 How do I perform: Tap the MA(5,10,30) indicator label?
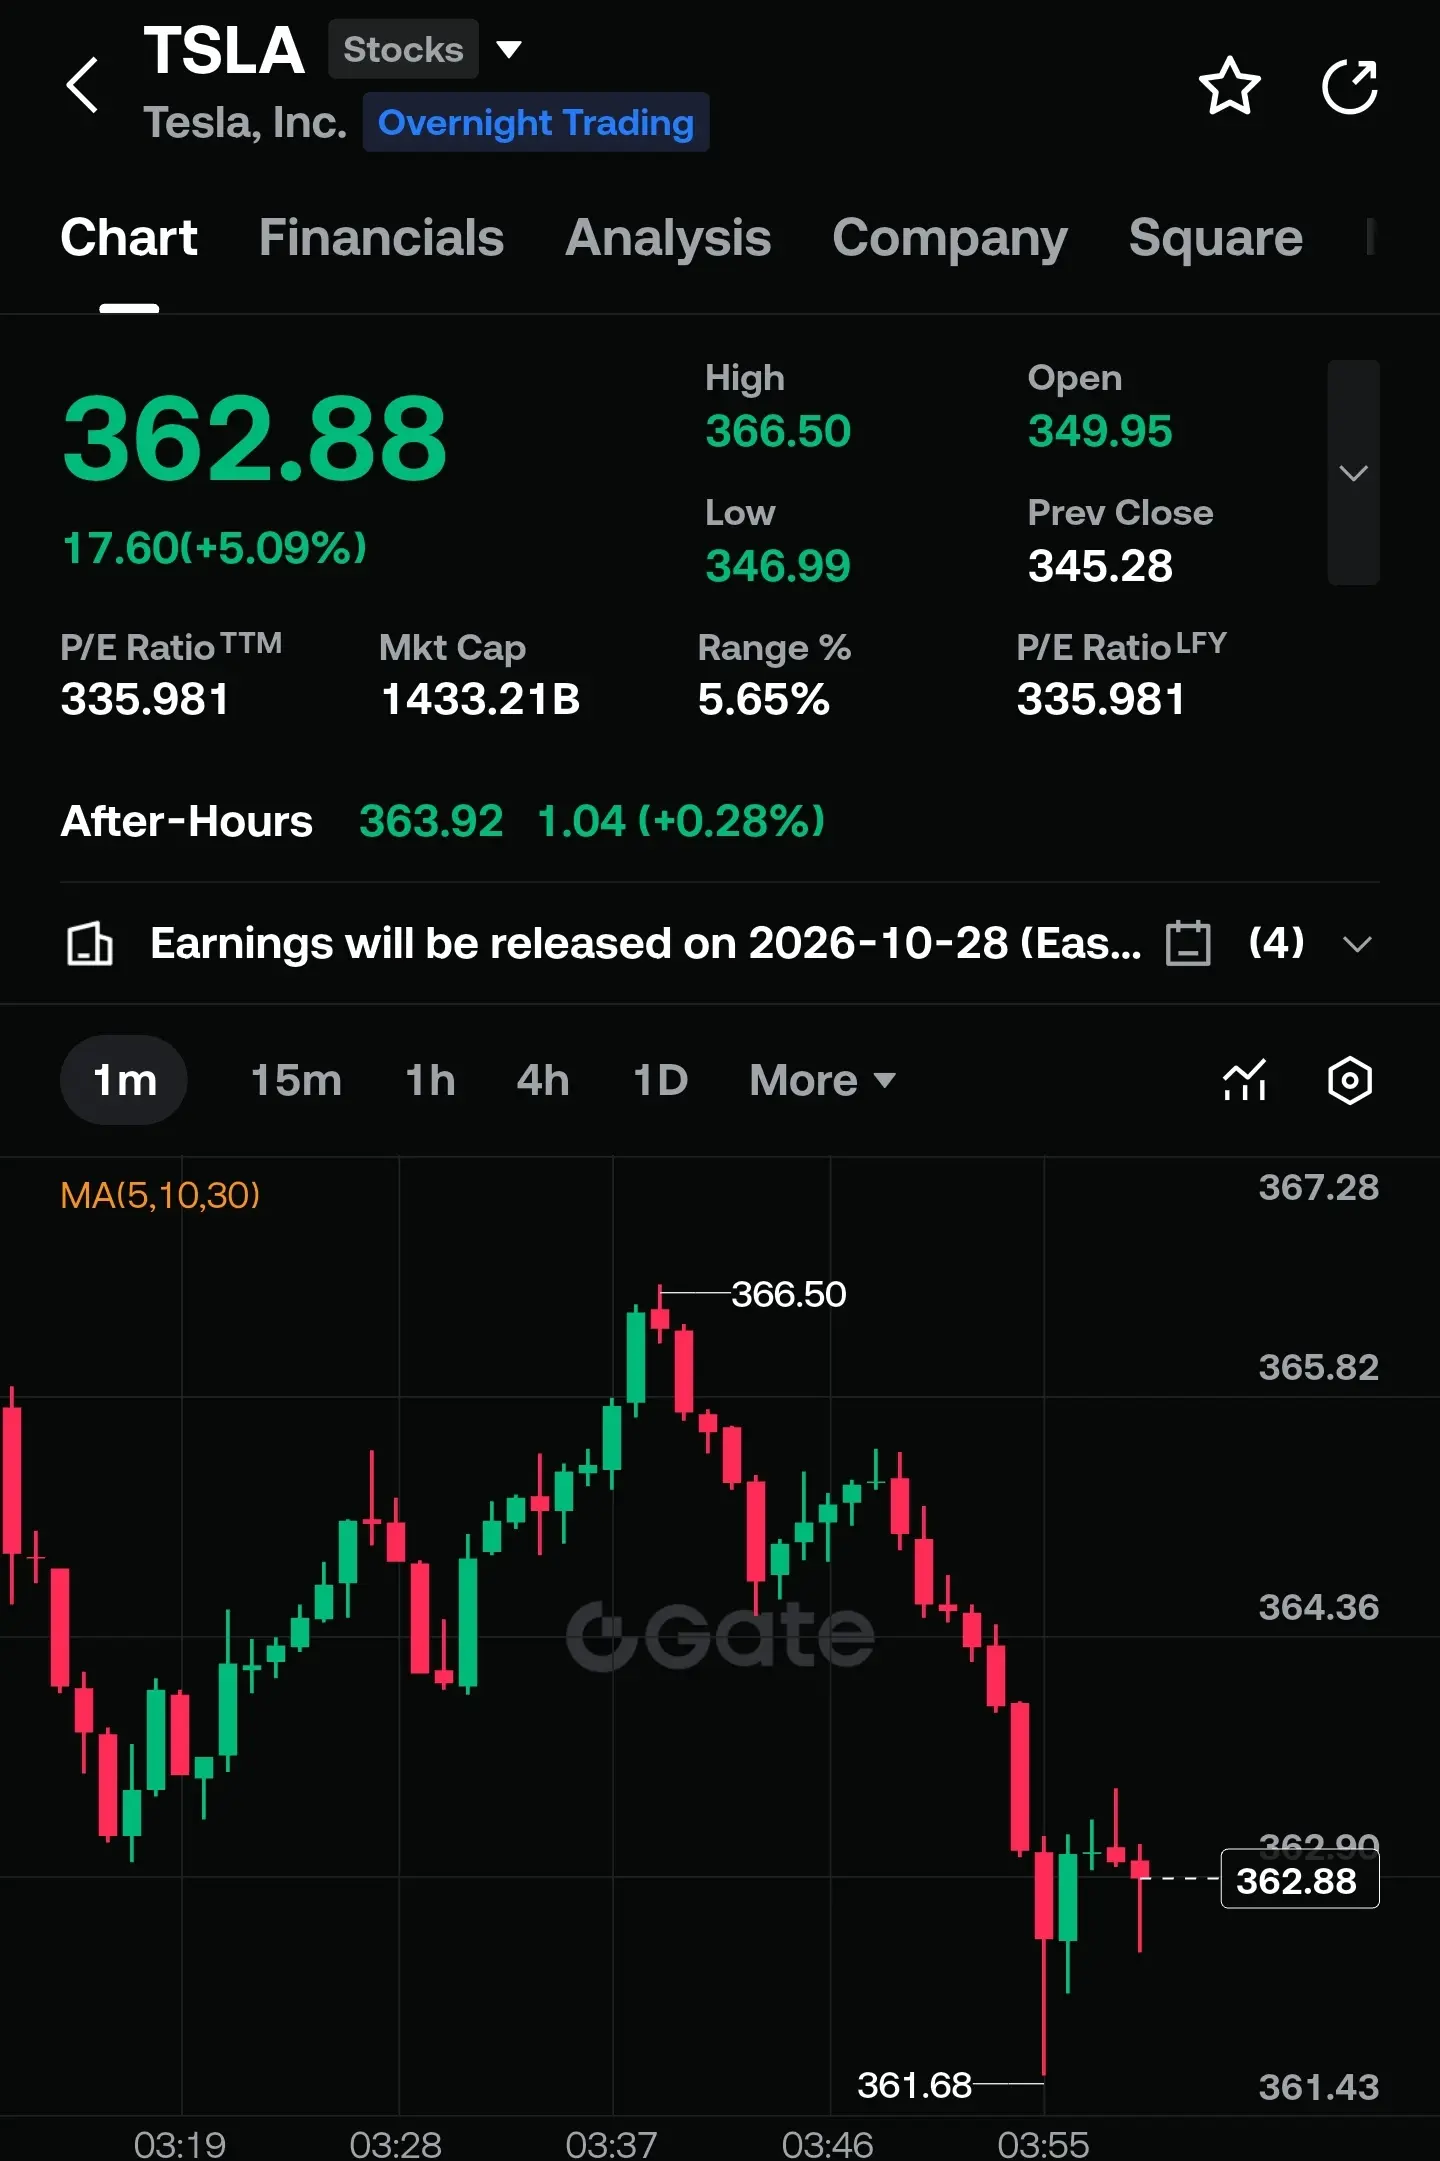coord(160,1195)
